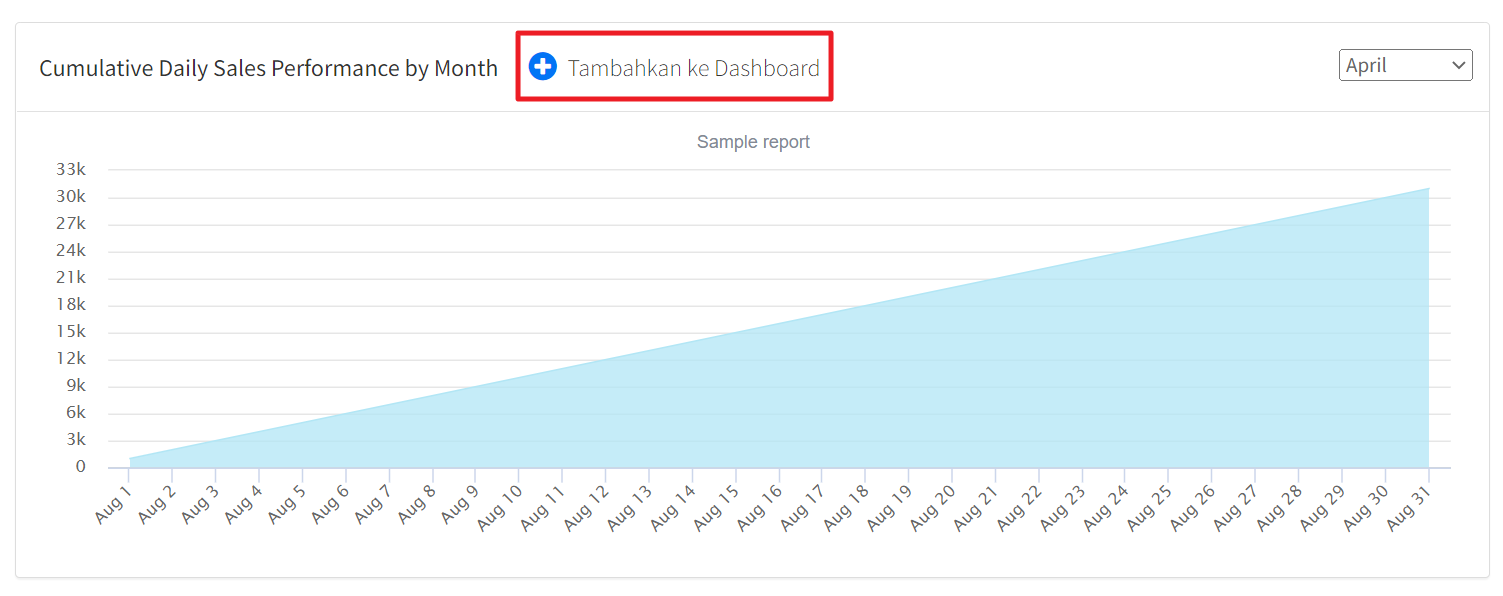Click the blue plus icon
The image size is (1503, 596).
click(542, 67)
